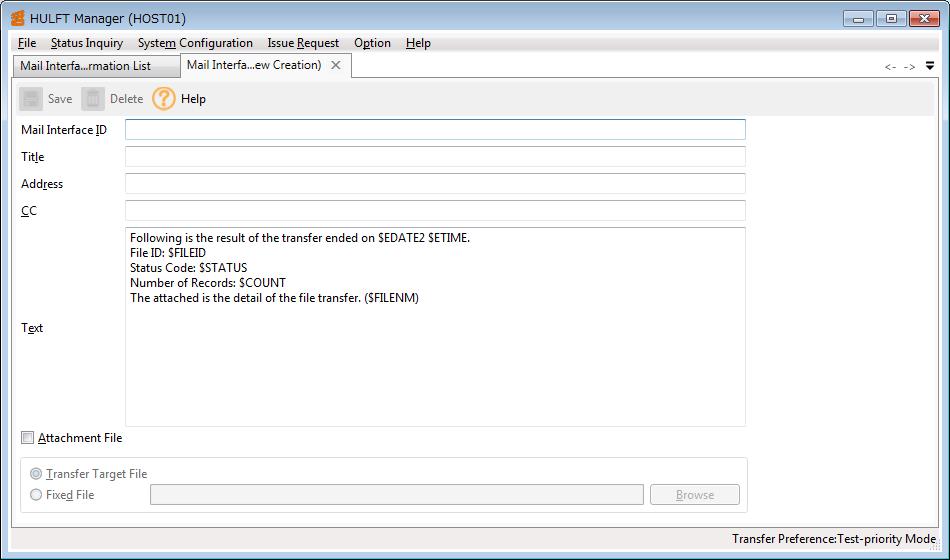Minimize the HULFT Manager window
The height and width of the screenshot is (560, 950).
[859, 19]
